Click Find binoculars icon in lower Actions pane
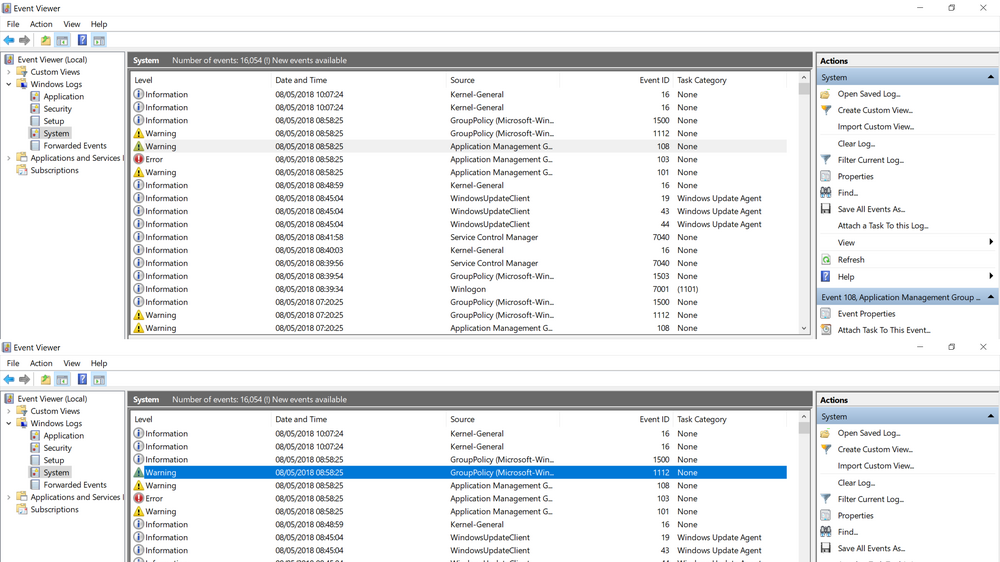The image size is (1000, 562). click(x=826, y=531)
